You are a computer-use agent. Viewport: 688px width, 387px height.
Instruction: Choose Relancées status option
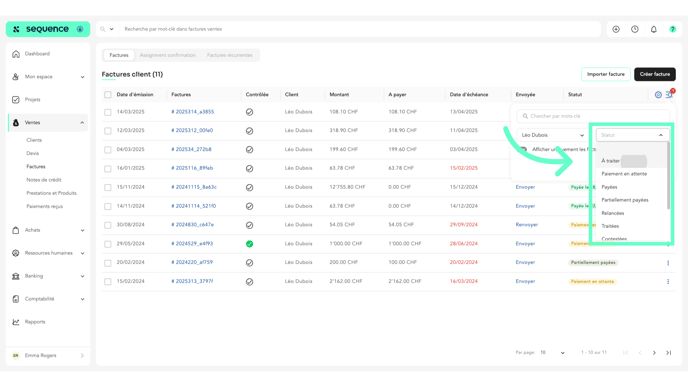tap(613, 213)
